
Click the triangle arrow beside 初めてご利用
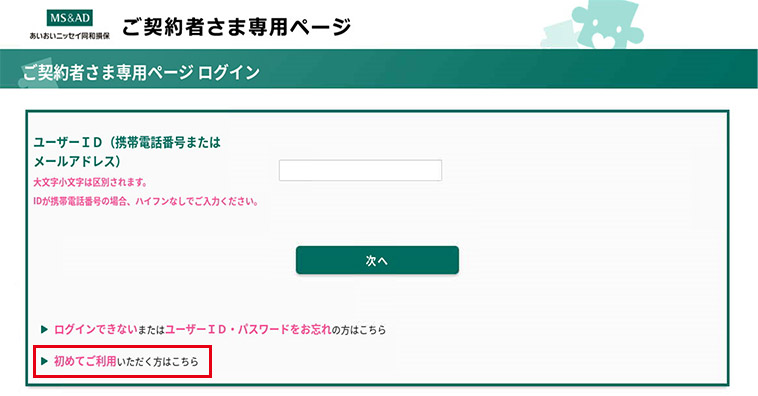(x=44, y=361)
